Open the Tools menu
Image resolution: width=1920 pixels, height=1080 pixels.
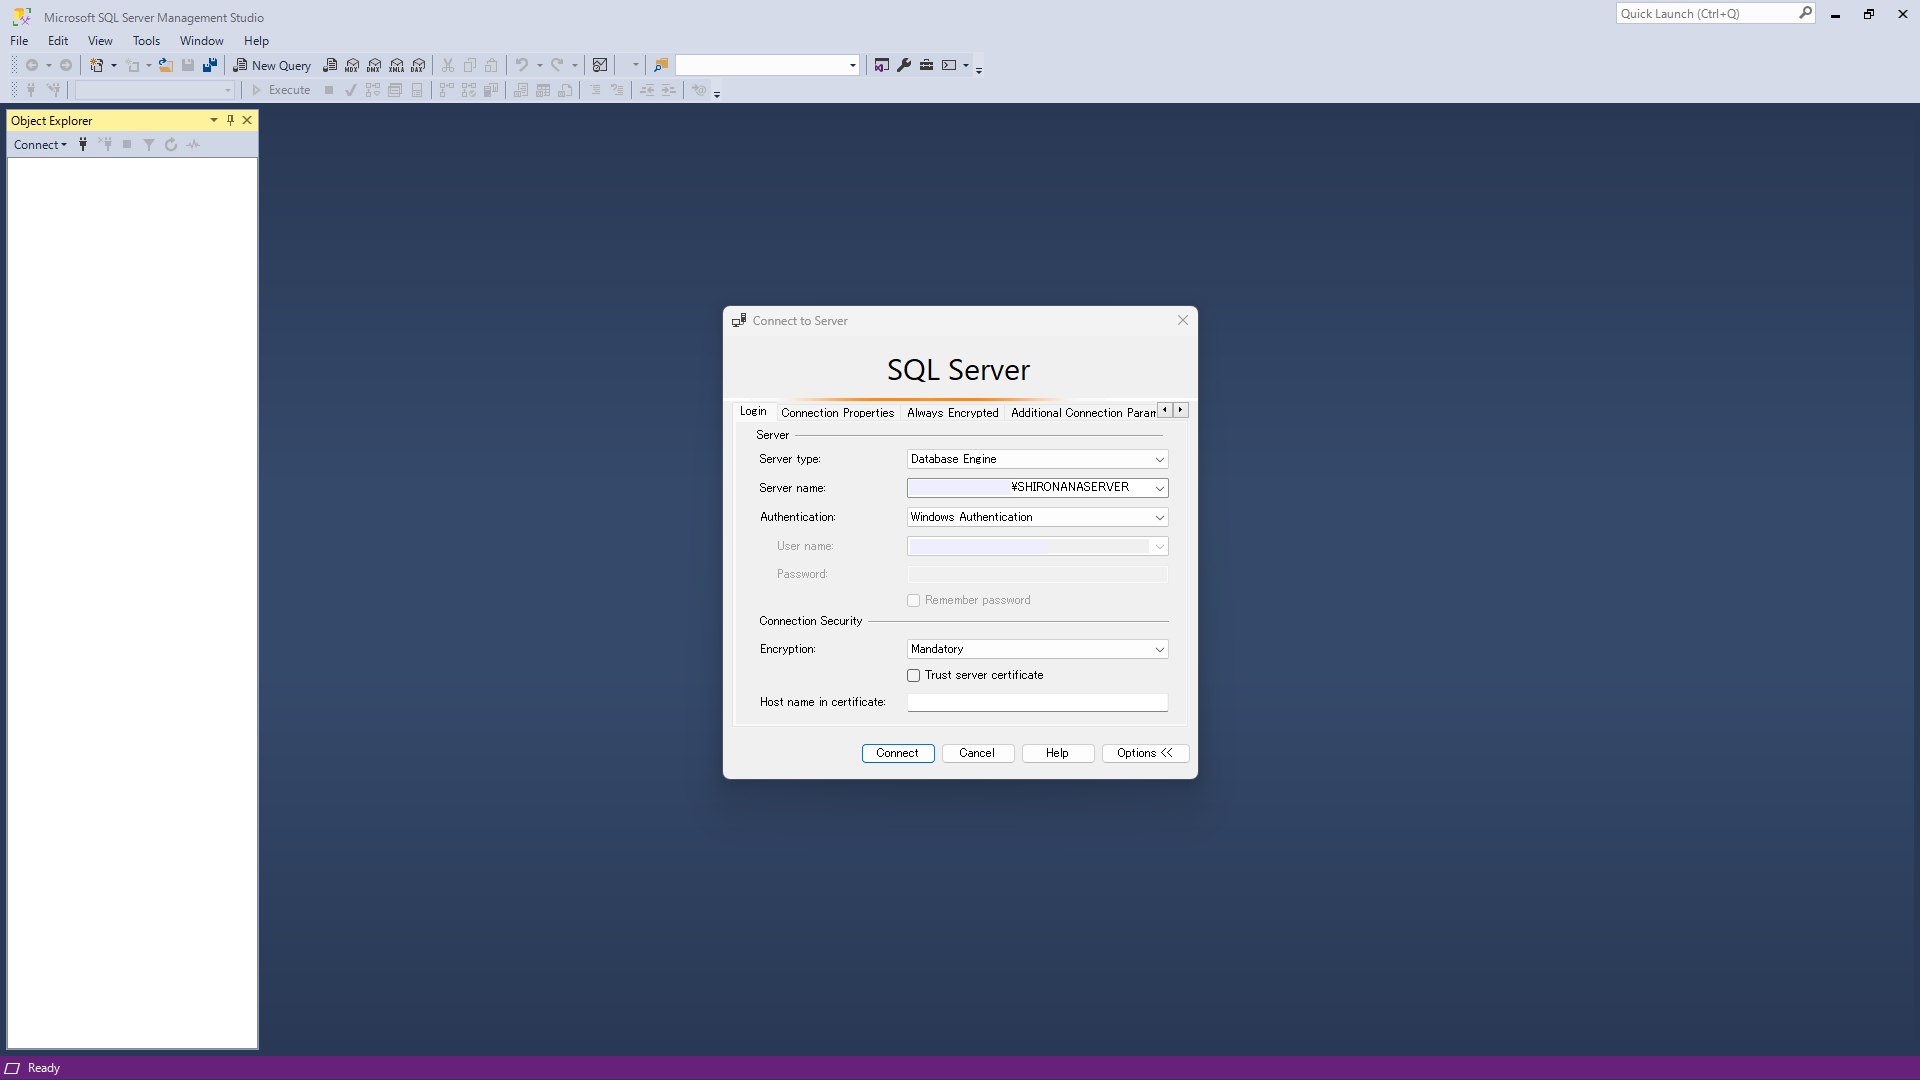pos(146,41)
